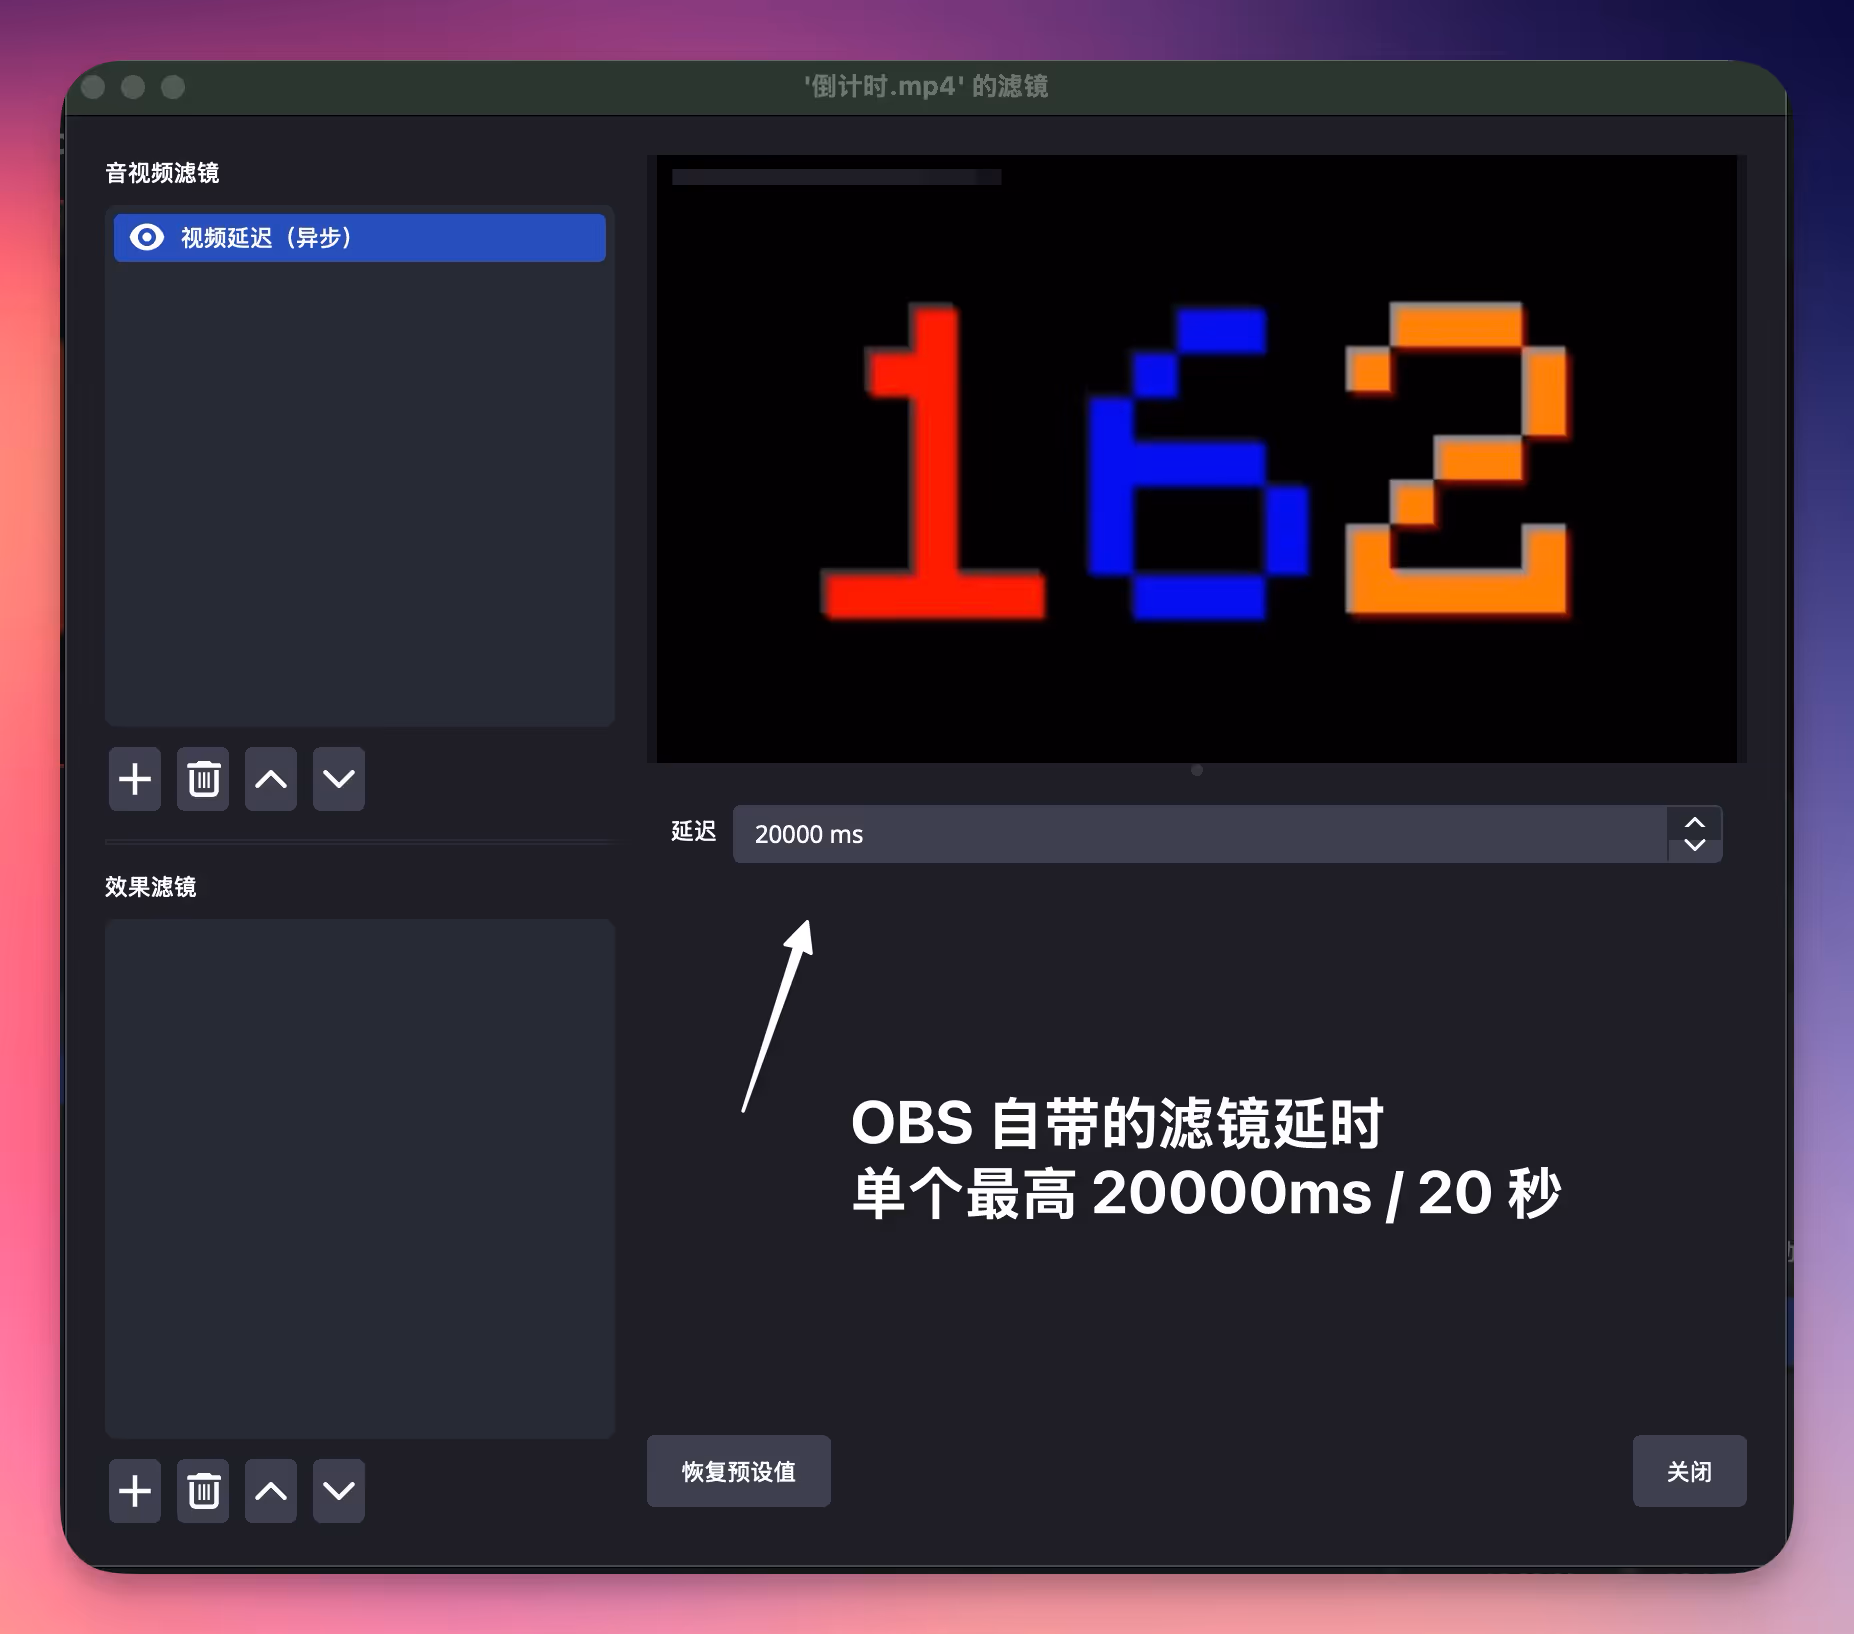Select the 视频延迟（异步） filter row
This screenshot has height=1634, width=1854.
[360, 238]
